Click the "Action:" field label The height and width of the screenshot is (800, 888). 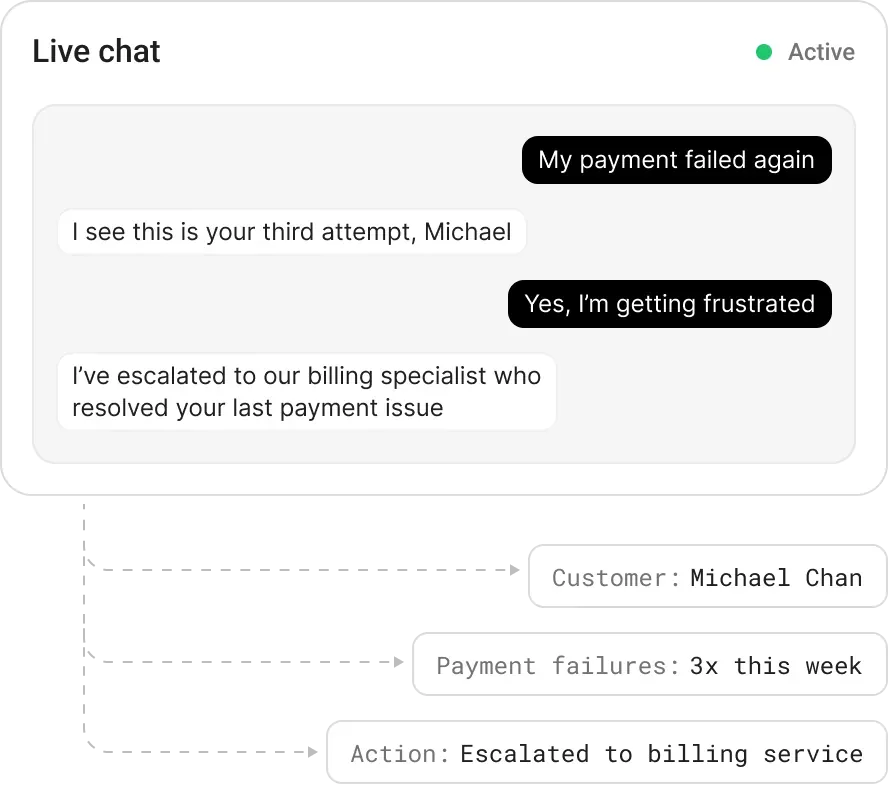click(400, 754)
